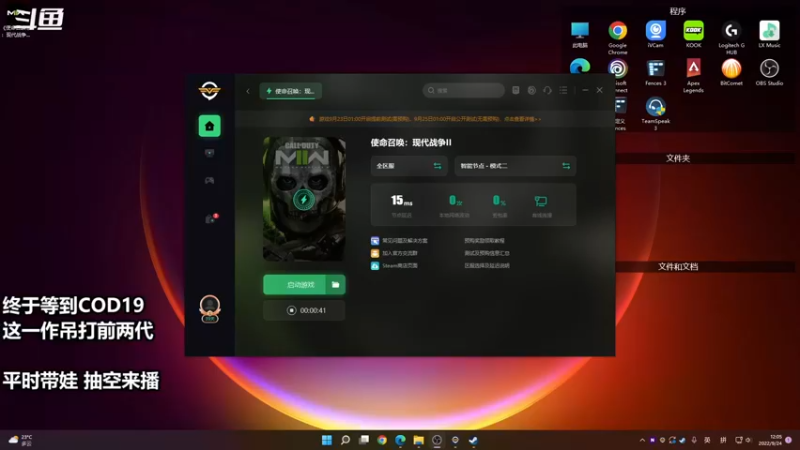Open BitComet desktop shortcut

pos(731,72)
